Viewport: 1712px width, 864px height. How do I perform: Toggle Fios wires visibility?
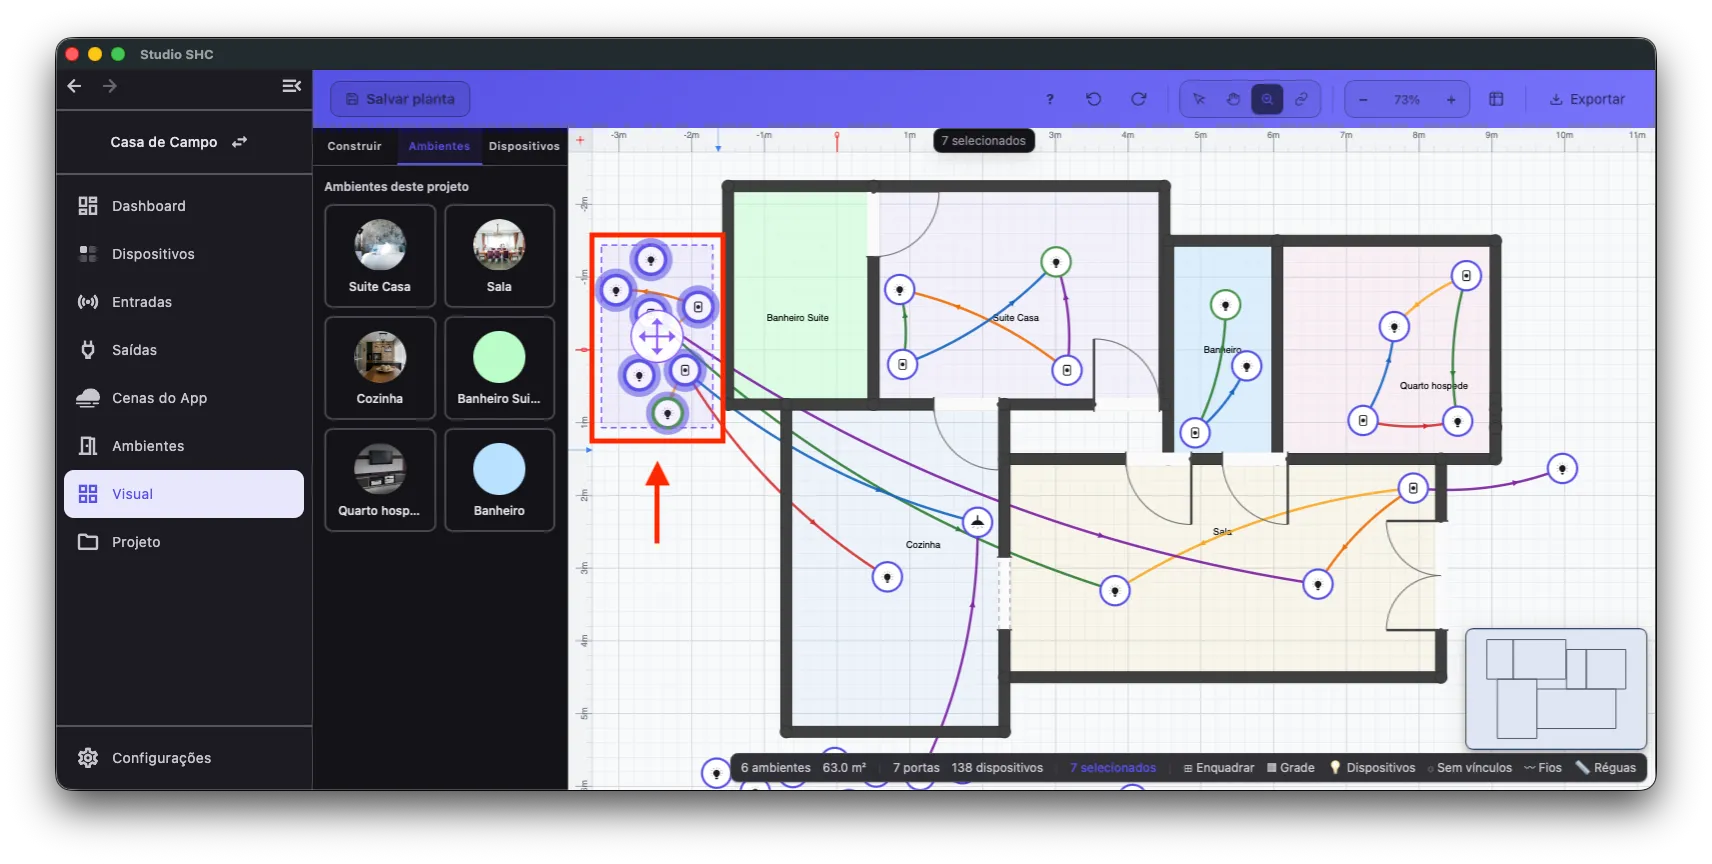pos(1543,768)
